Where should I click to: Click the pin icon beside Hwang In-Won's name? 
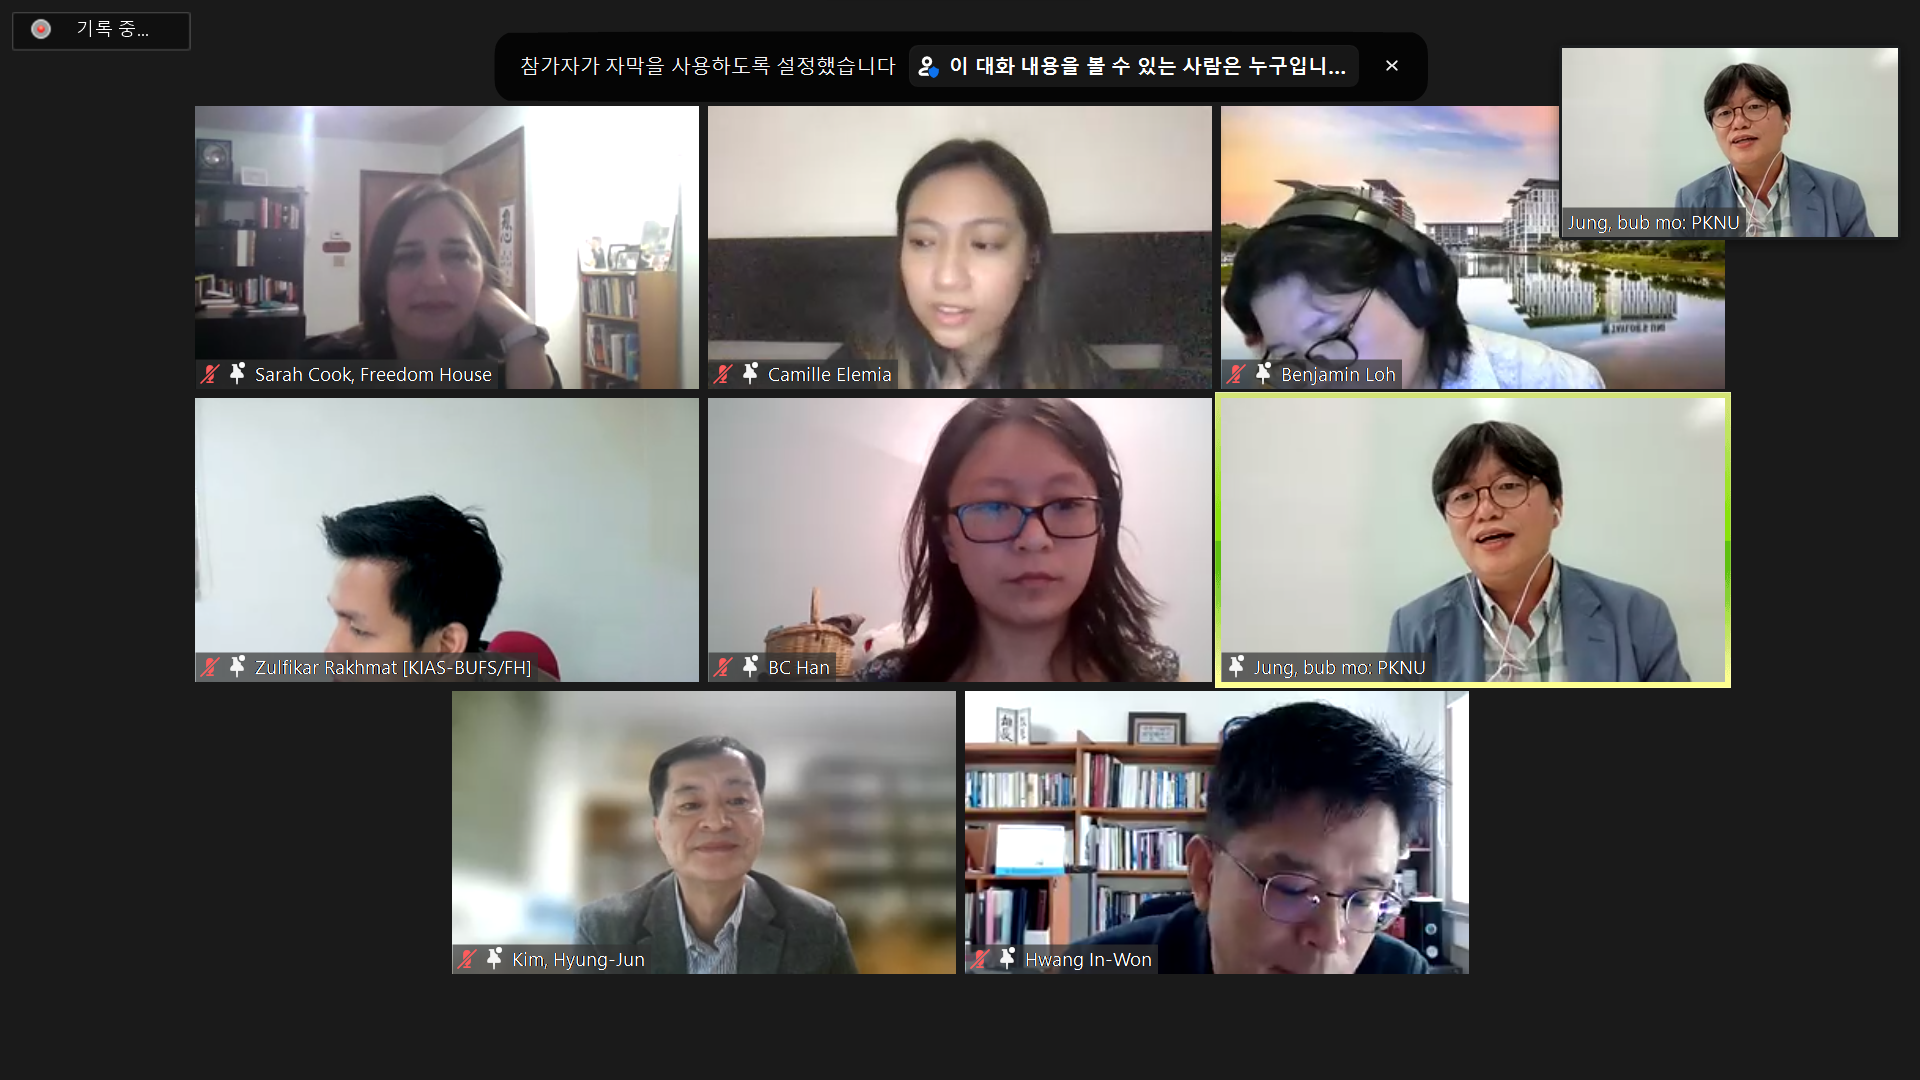[1007, 958]
